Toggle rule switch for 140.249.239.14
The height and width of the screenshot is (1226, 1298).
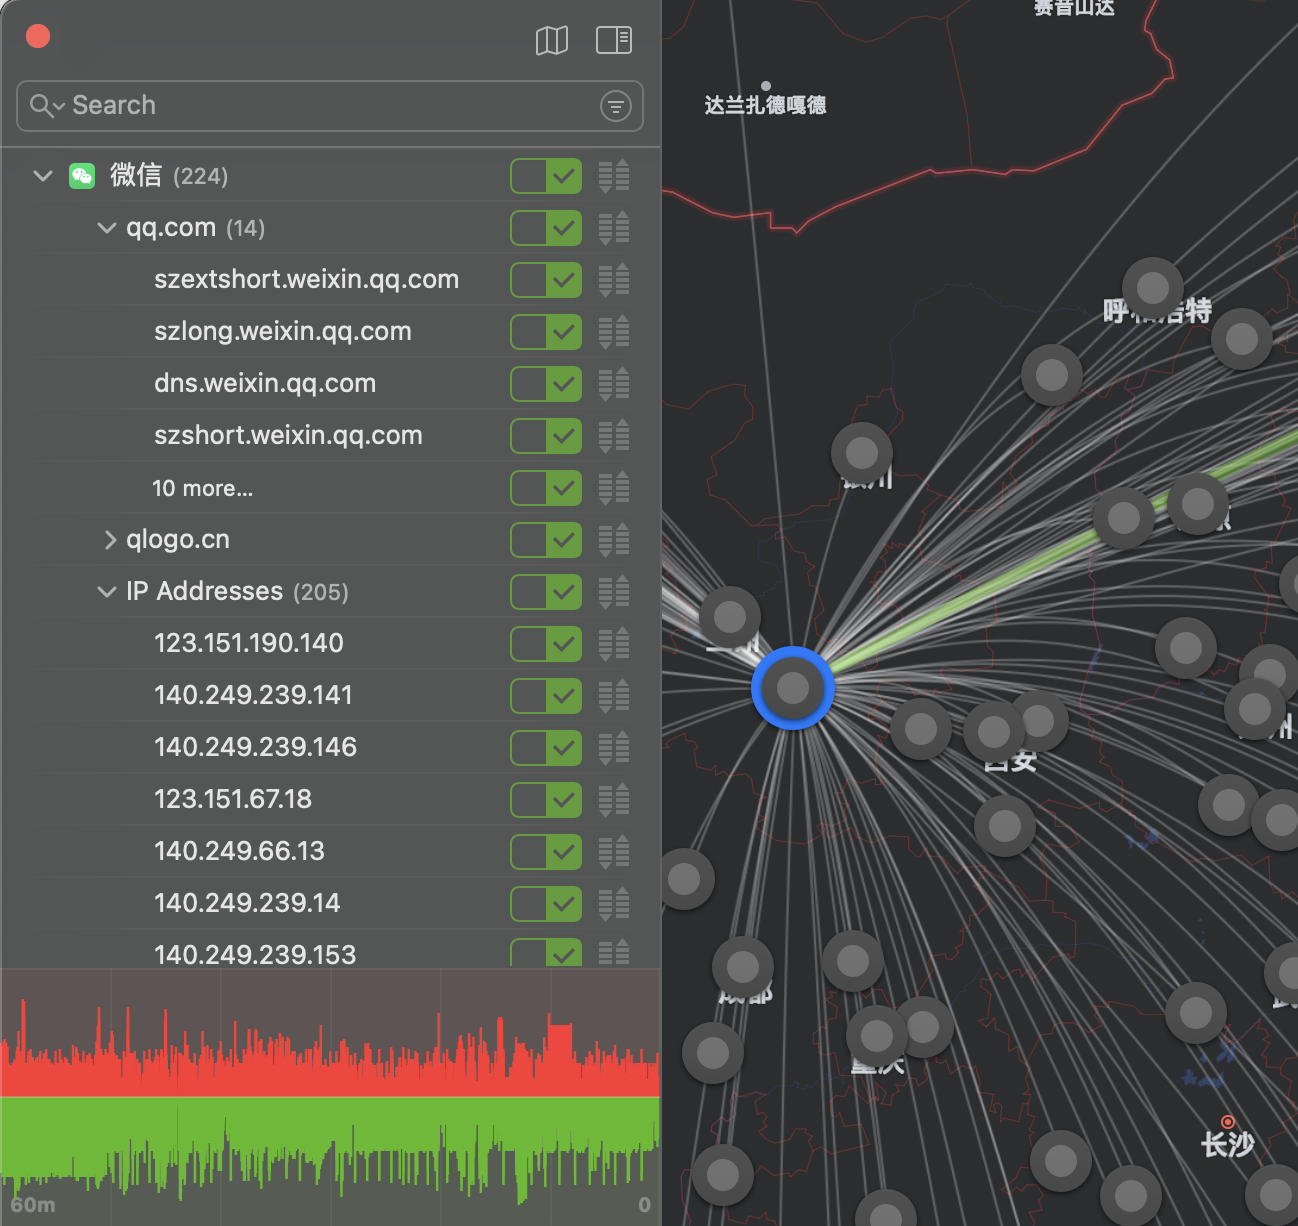coord(546,904)
